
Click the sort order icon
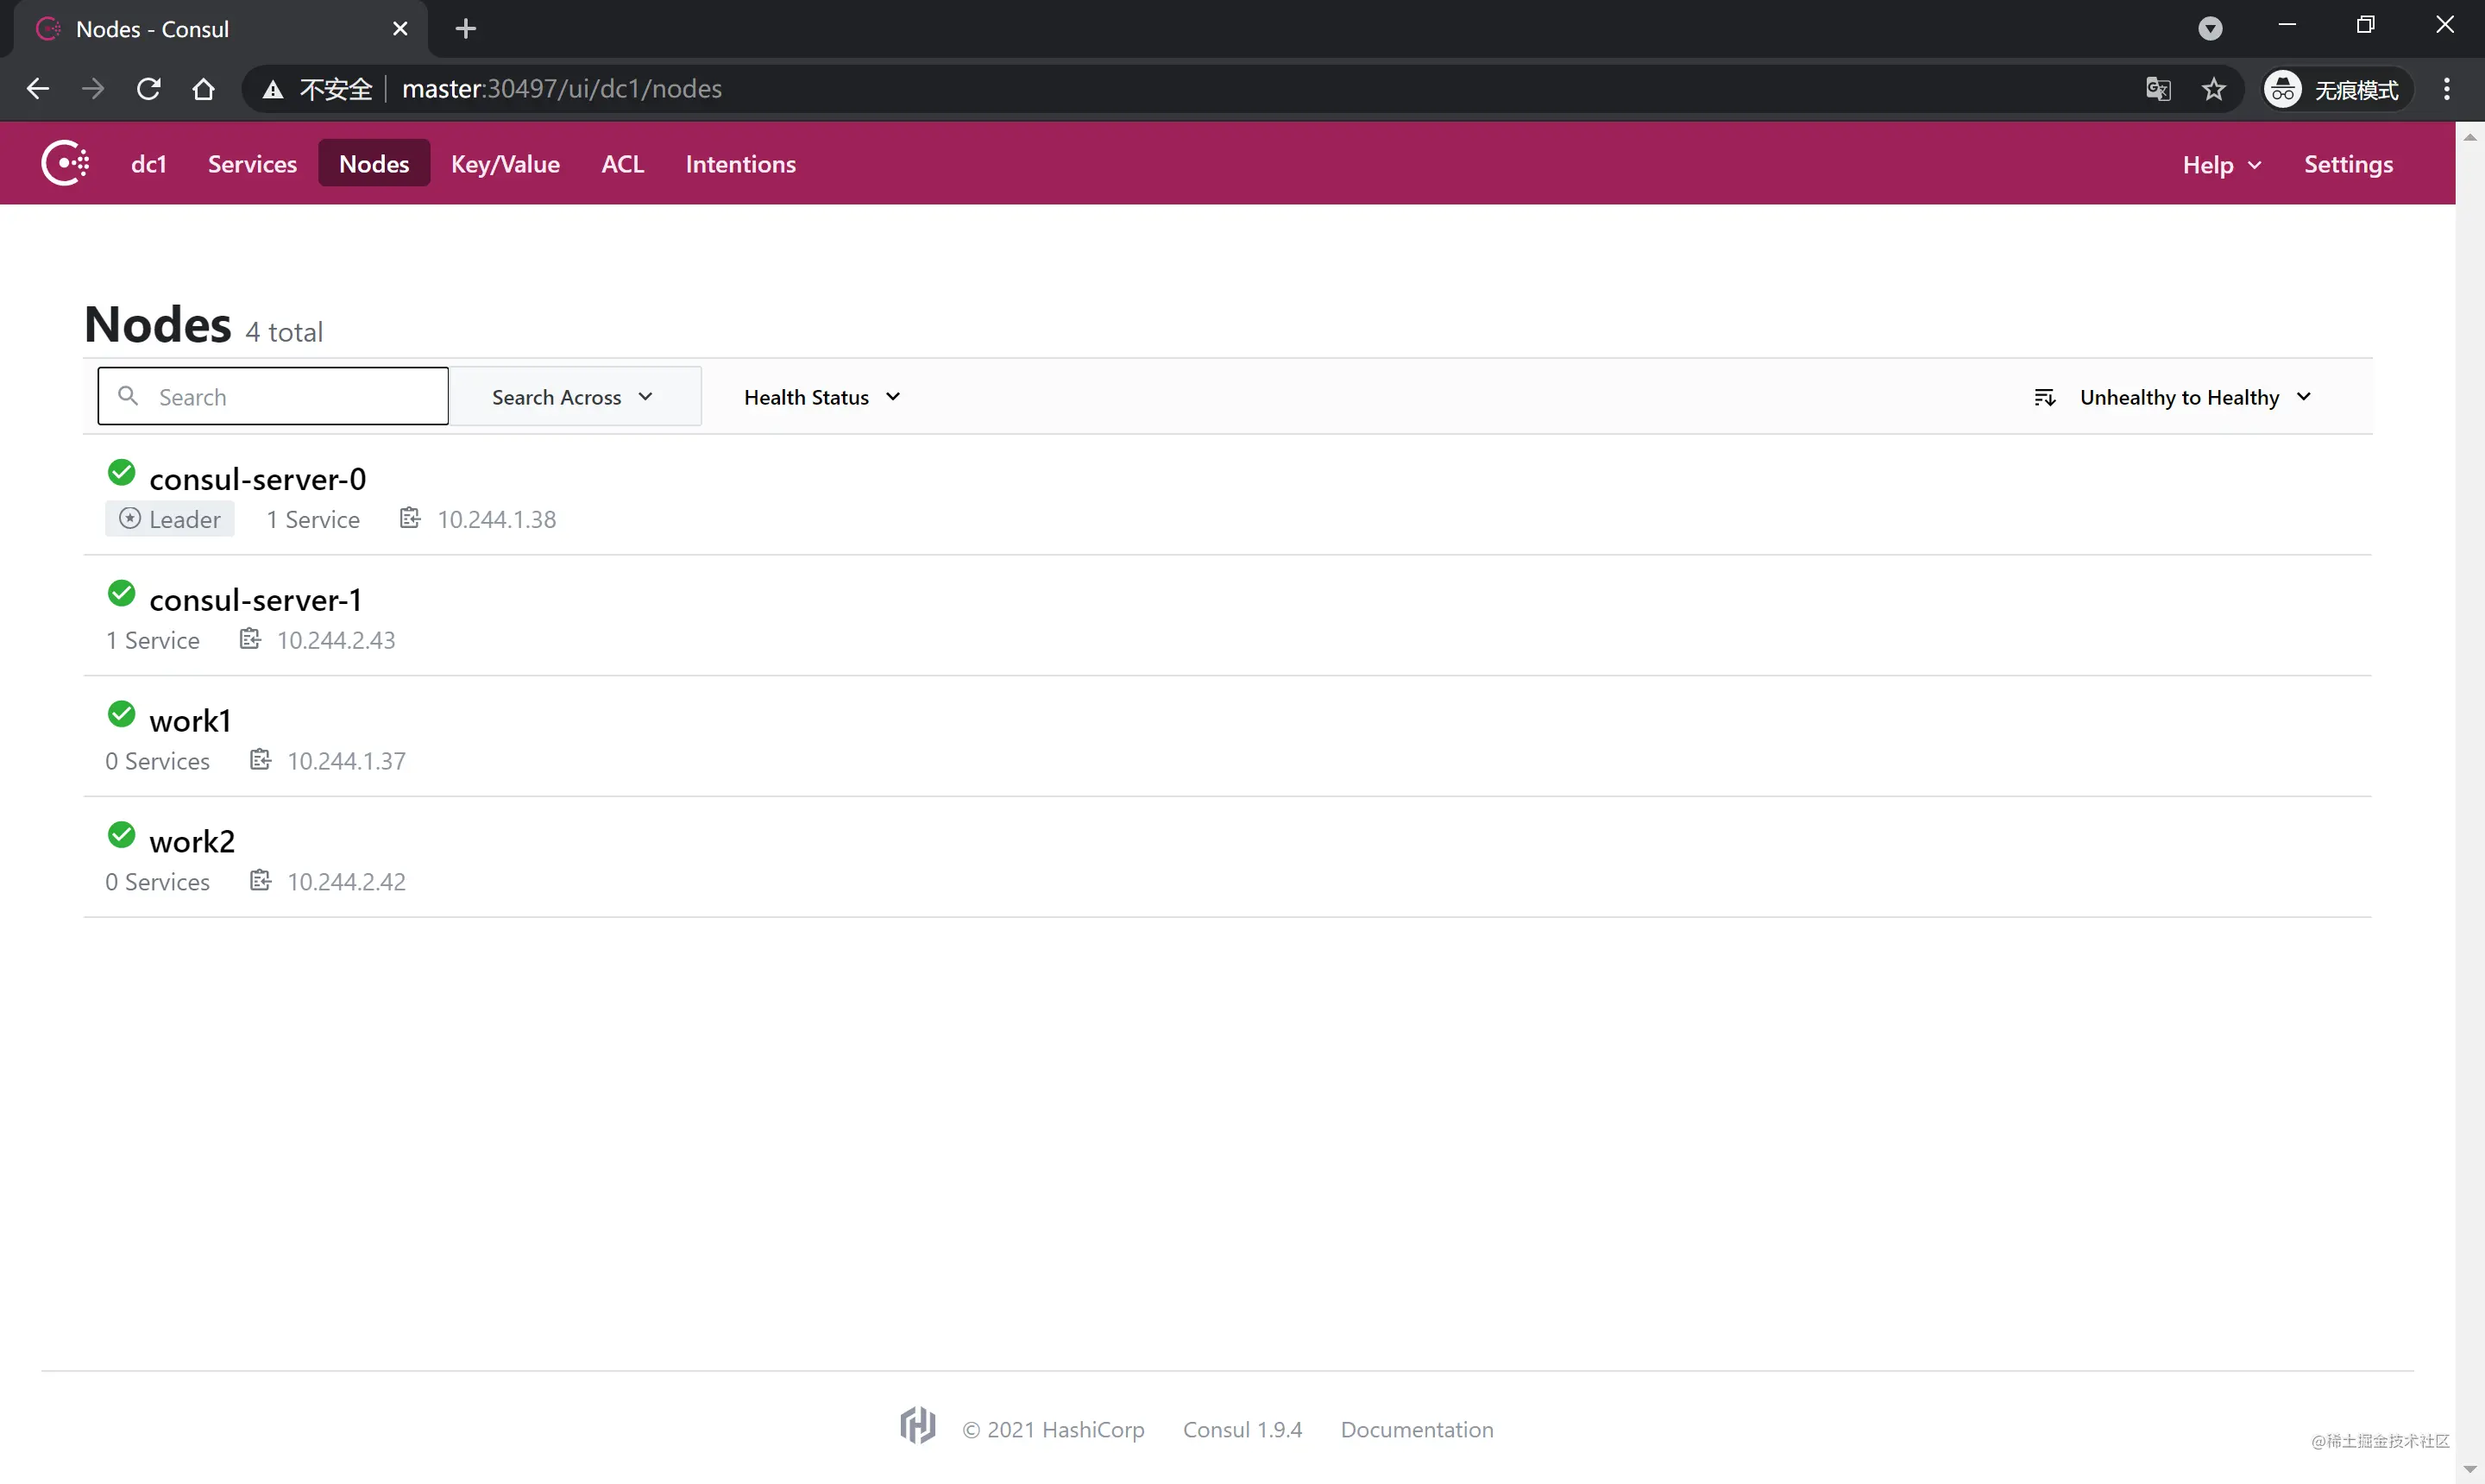2044,397
